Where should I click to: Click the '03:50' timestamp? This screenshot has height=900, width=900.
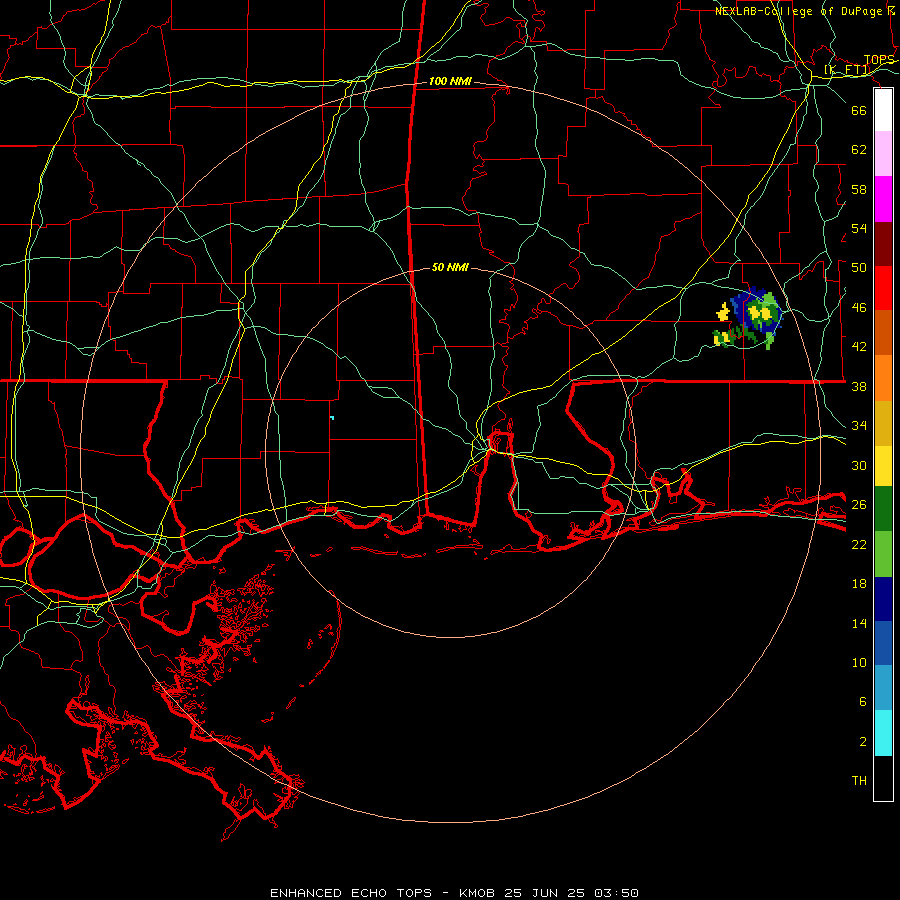coord(616,893)
